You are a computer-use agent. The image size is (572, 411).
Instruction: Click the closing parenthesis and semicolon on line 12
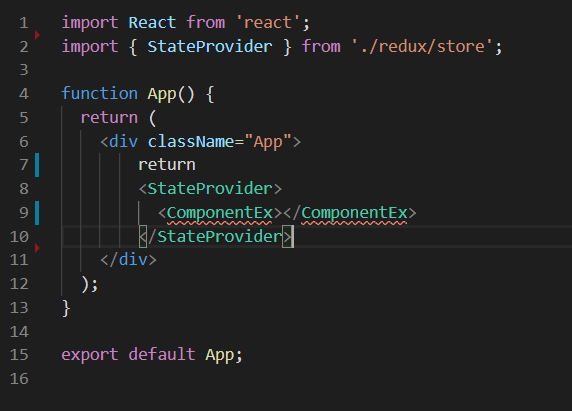[90, 284]
